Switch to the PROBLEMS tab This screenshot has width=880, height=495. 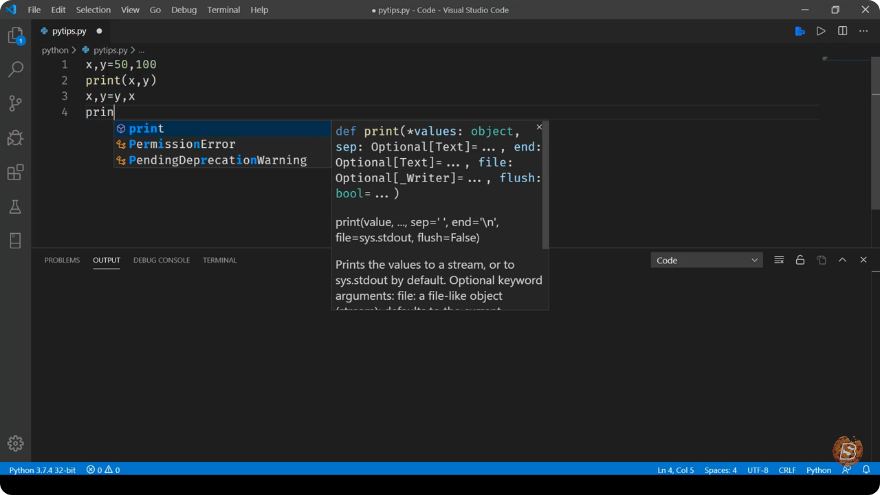coord(62,260)
